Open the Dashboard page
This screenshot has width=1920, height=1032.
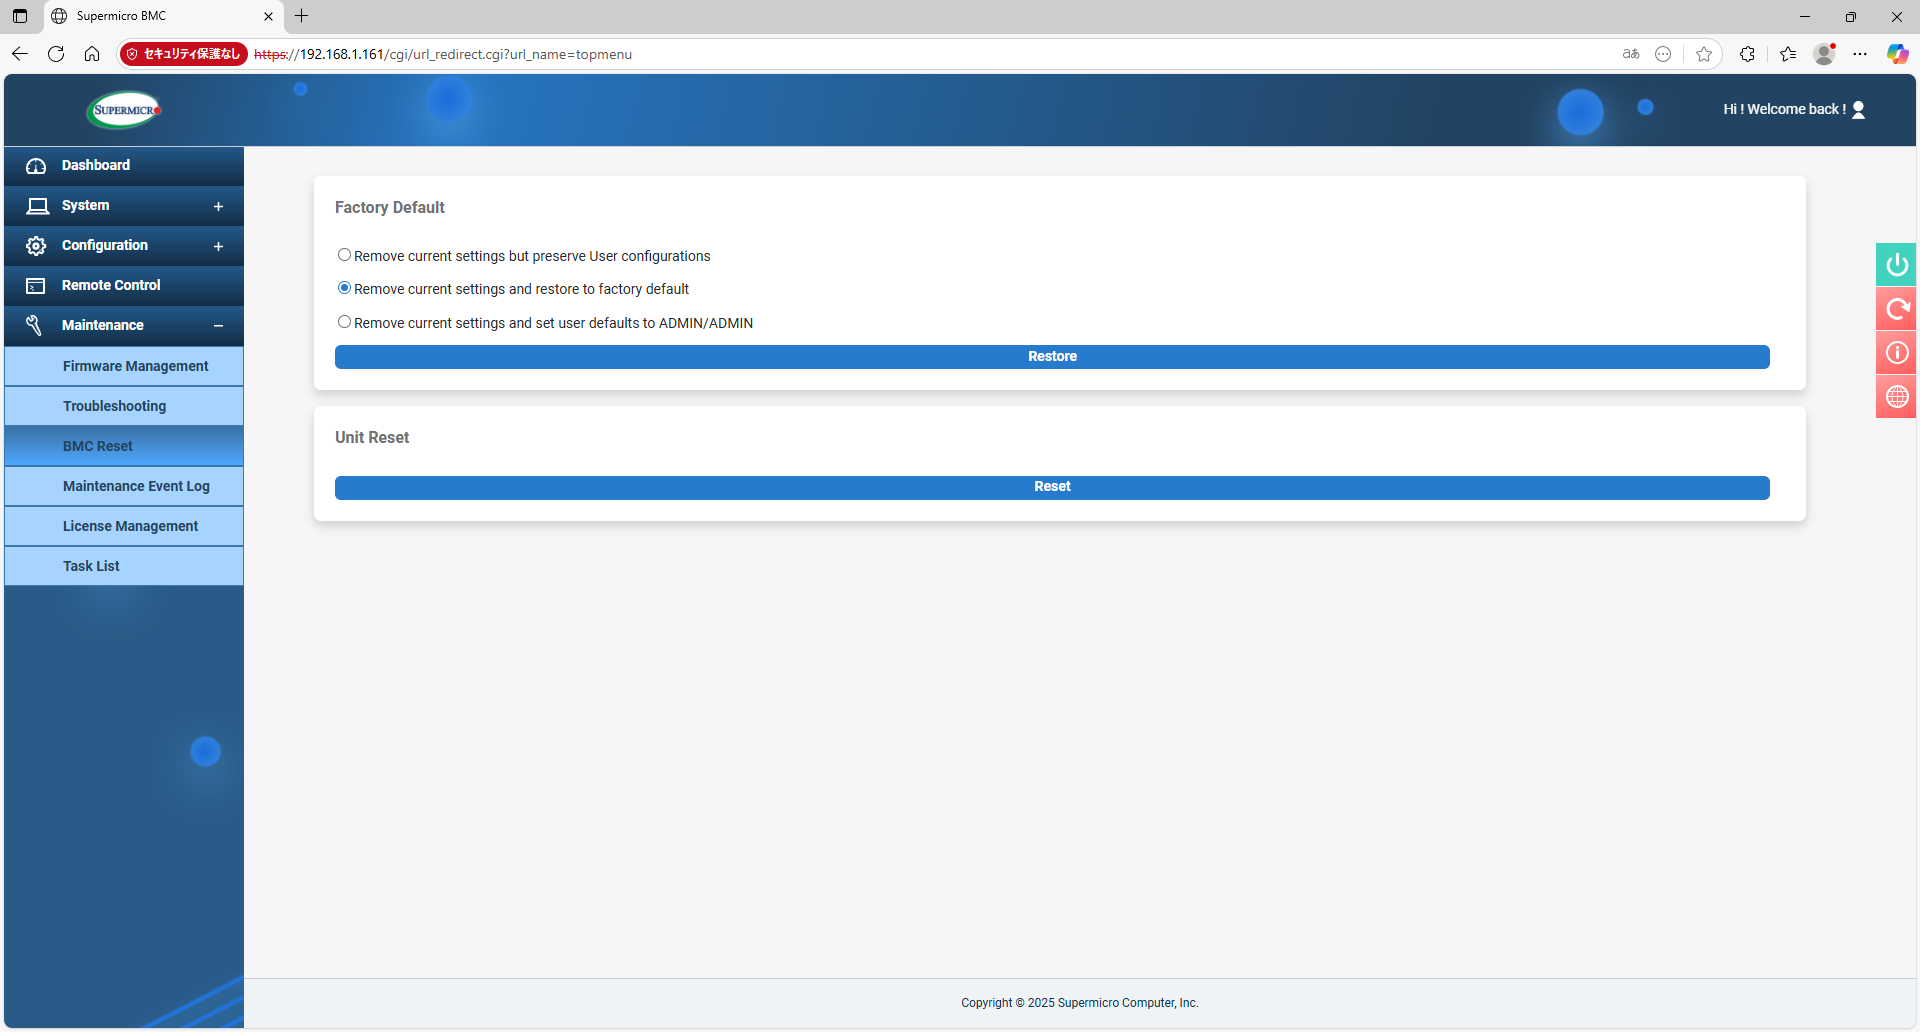[96, 166]
